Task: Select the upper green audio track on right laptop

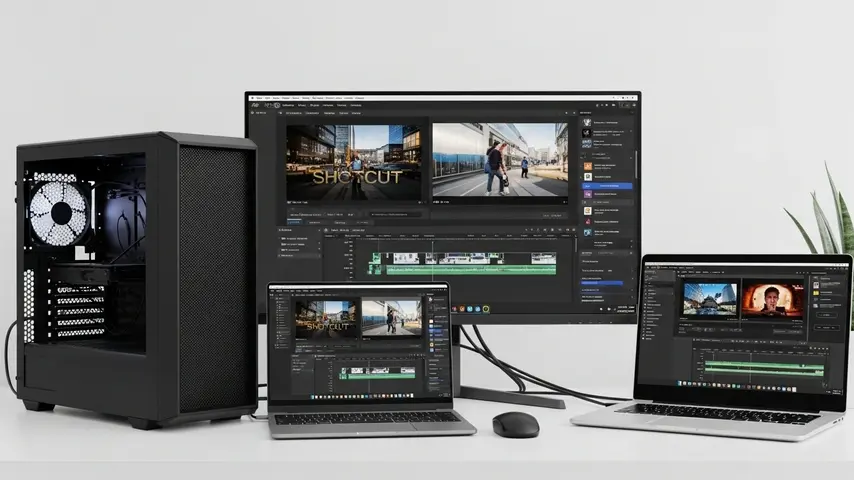Action: [764, 365]
